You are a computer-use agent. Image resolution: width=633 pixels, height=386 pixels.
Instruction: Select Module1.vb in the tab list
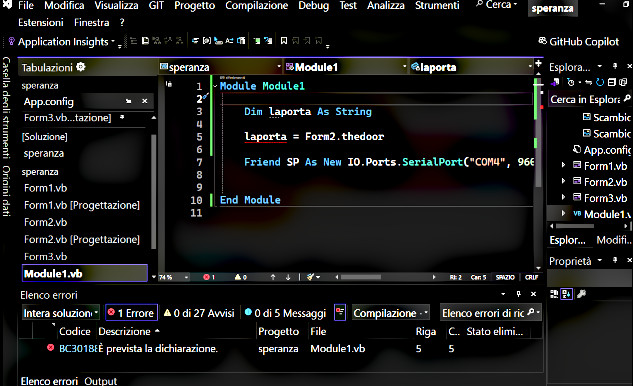pos(85,273)
